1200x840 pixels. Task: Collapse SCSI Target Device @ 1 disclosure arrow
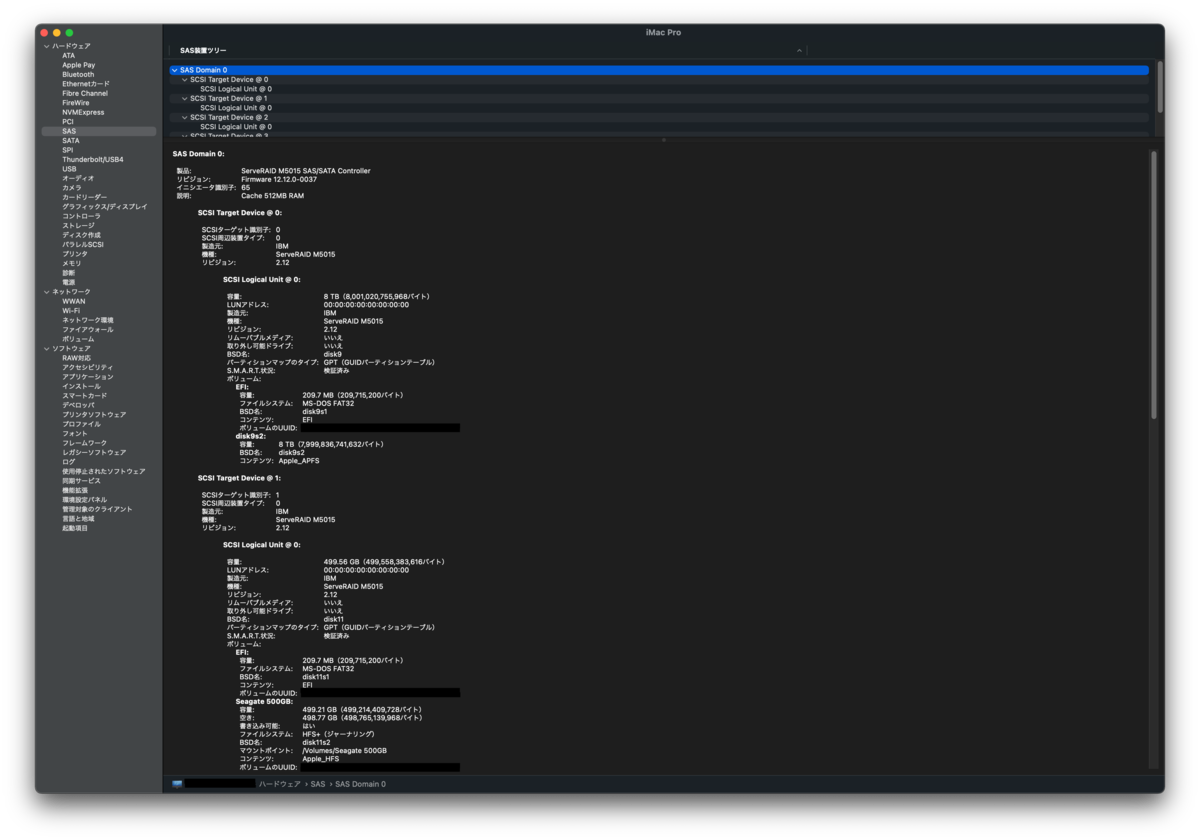click(x=184, y=98)
